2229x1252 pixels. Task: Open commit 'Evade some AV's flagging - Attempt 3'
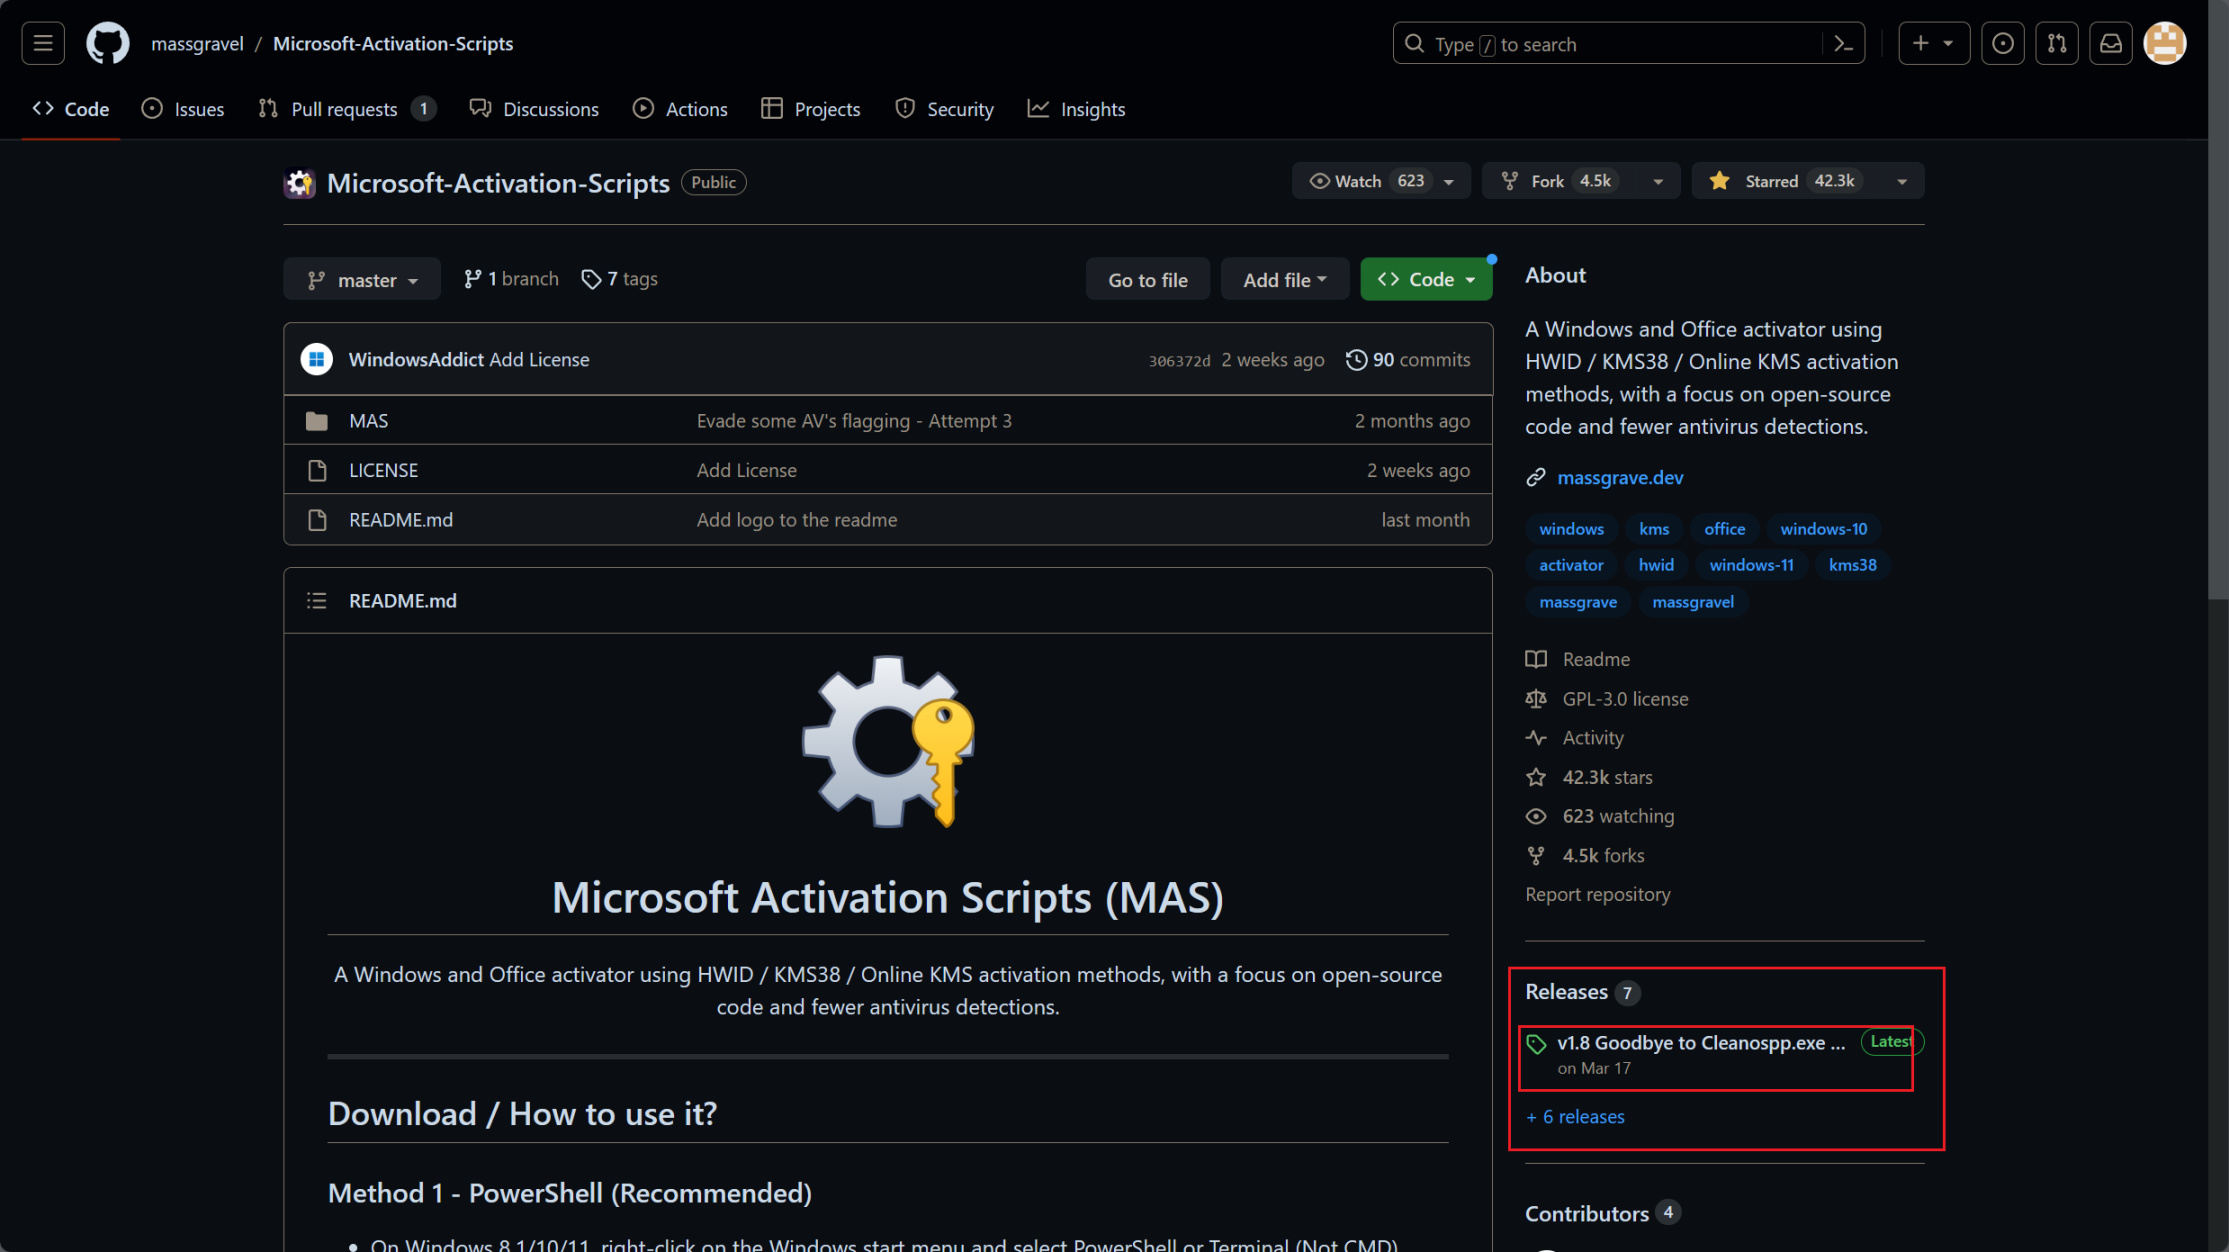point(854,421)
